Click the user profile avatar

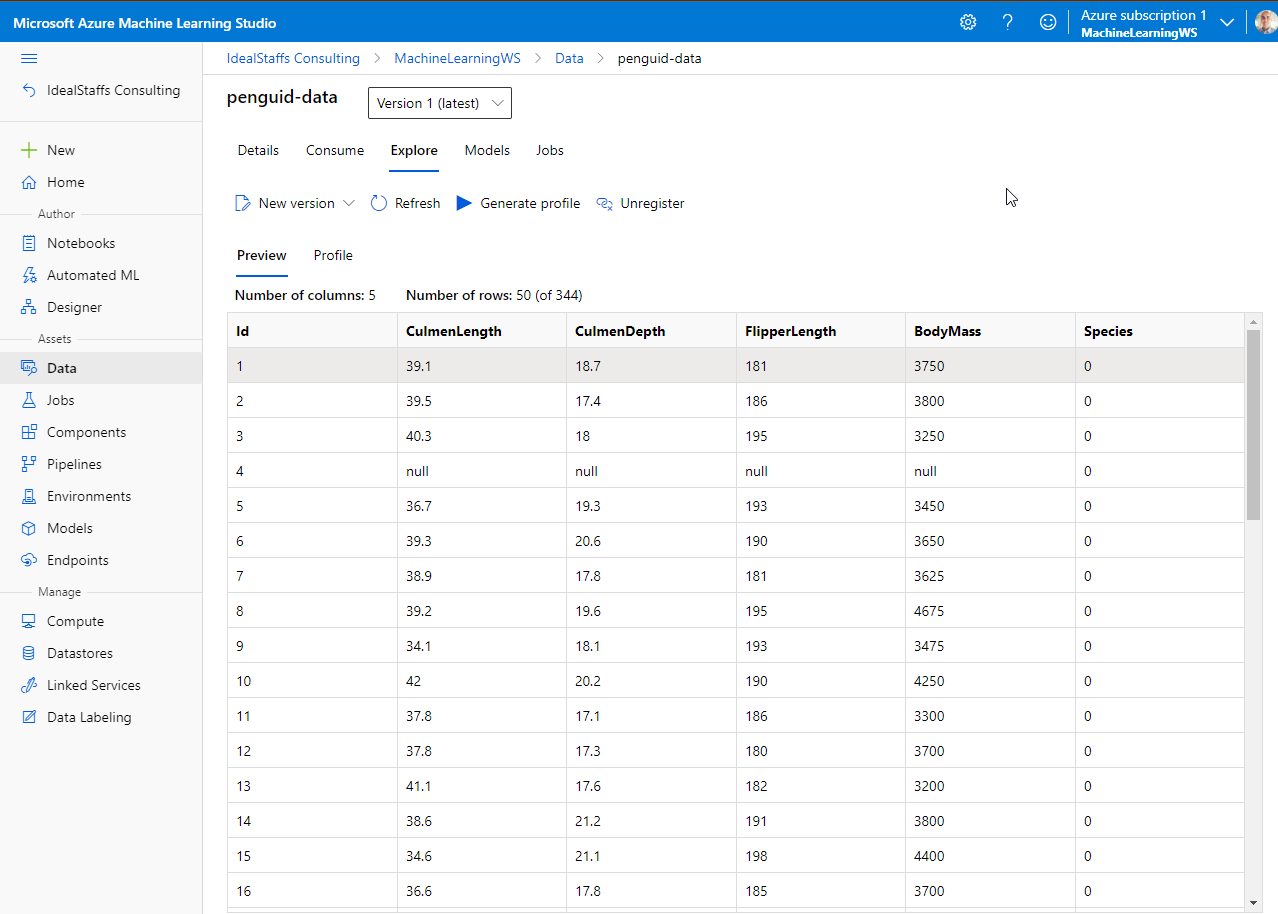coord(1266,22)
